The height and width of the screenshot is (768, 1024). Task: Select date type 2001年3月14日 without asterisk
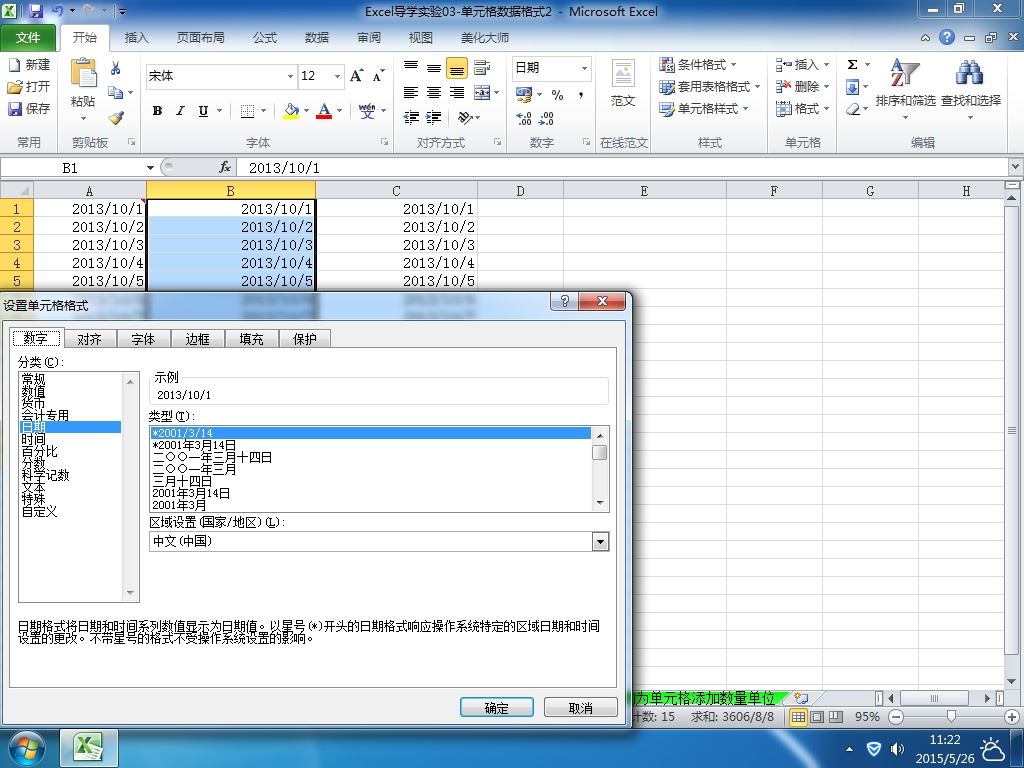(191, 493)
